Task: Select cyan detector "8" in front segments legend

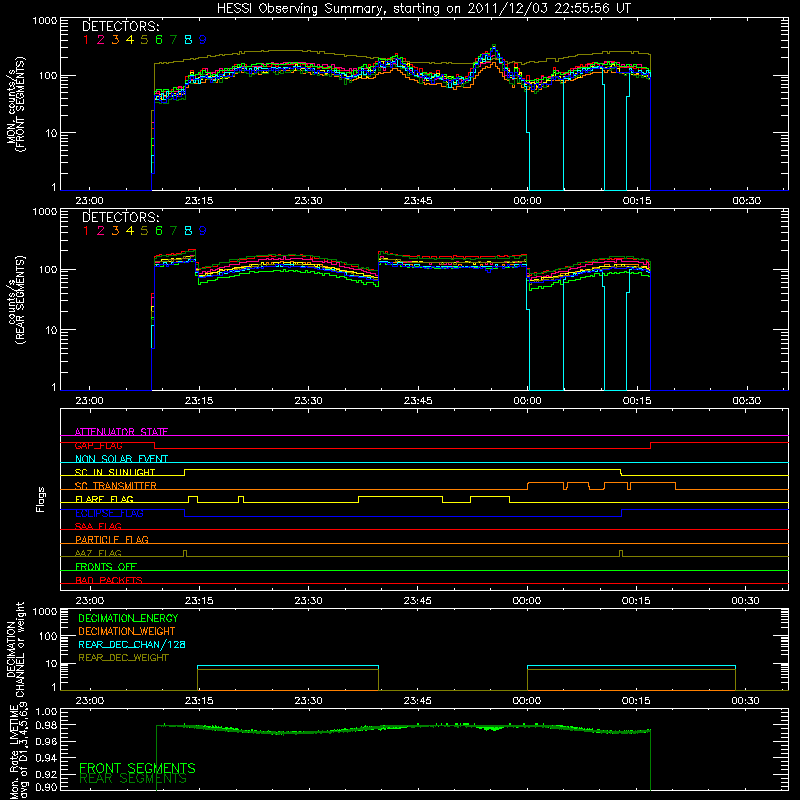Action: click(188, 39)
